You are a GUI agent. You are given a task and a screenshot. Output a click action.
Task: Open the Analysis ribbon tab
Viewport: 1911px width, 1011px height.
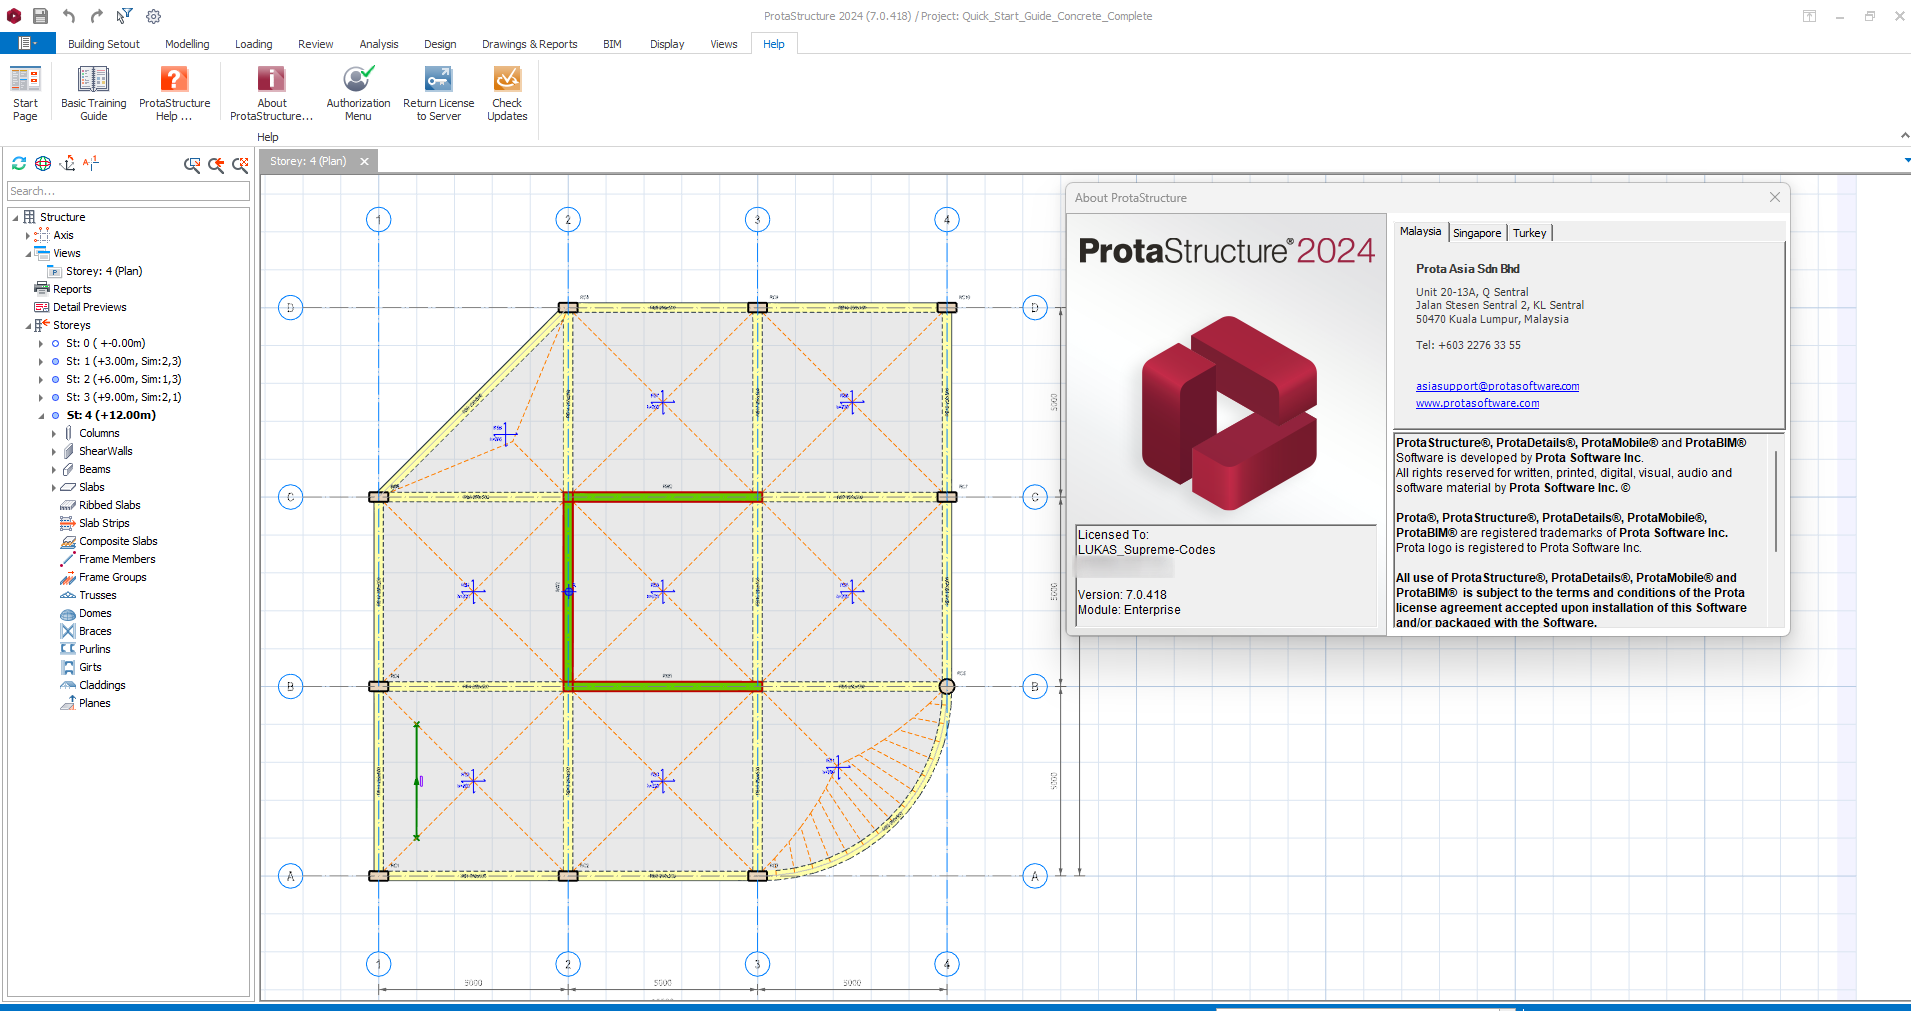click(379, 44)
